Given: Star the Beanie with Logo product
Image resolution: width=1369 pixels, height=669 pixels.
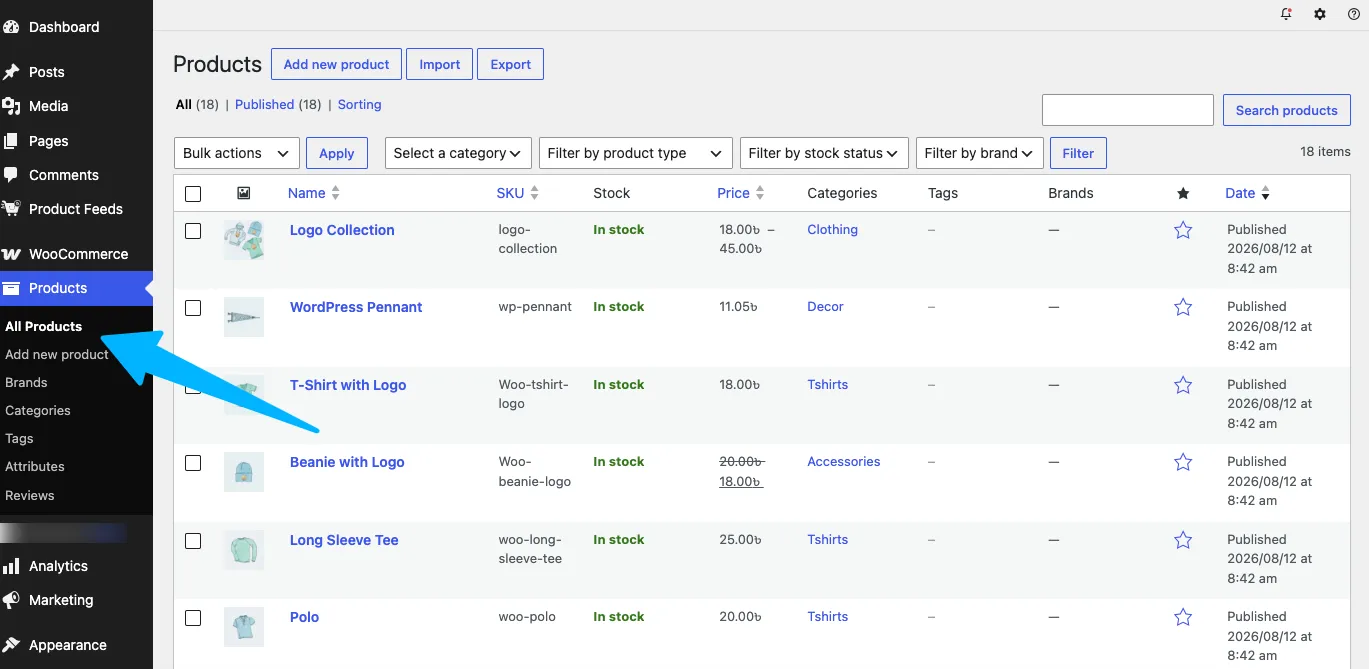Looking at the screenshot, I should [1183, 462].
